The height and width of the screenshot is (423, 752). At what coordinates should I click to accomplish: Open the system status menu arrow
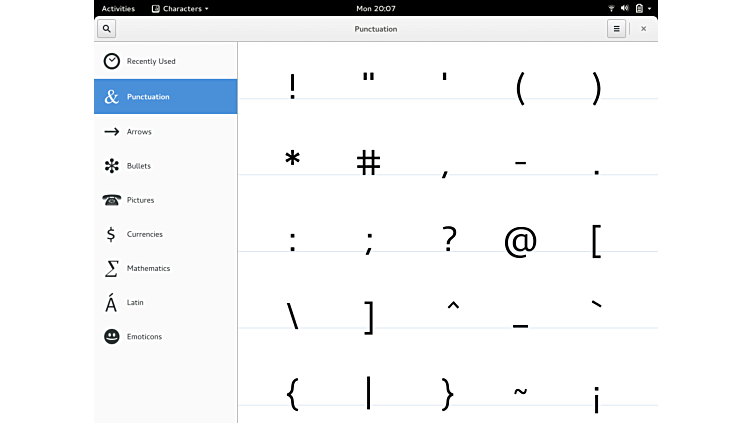650,8
